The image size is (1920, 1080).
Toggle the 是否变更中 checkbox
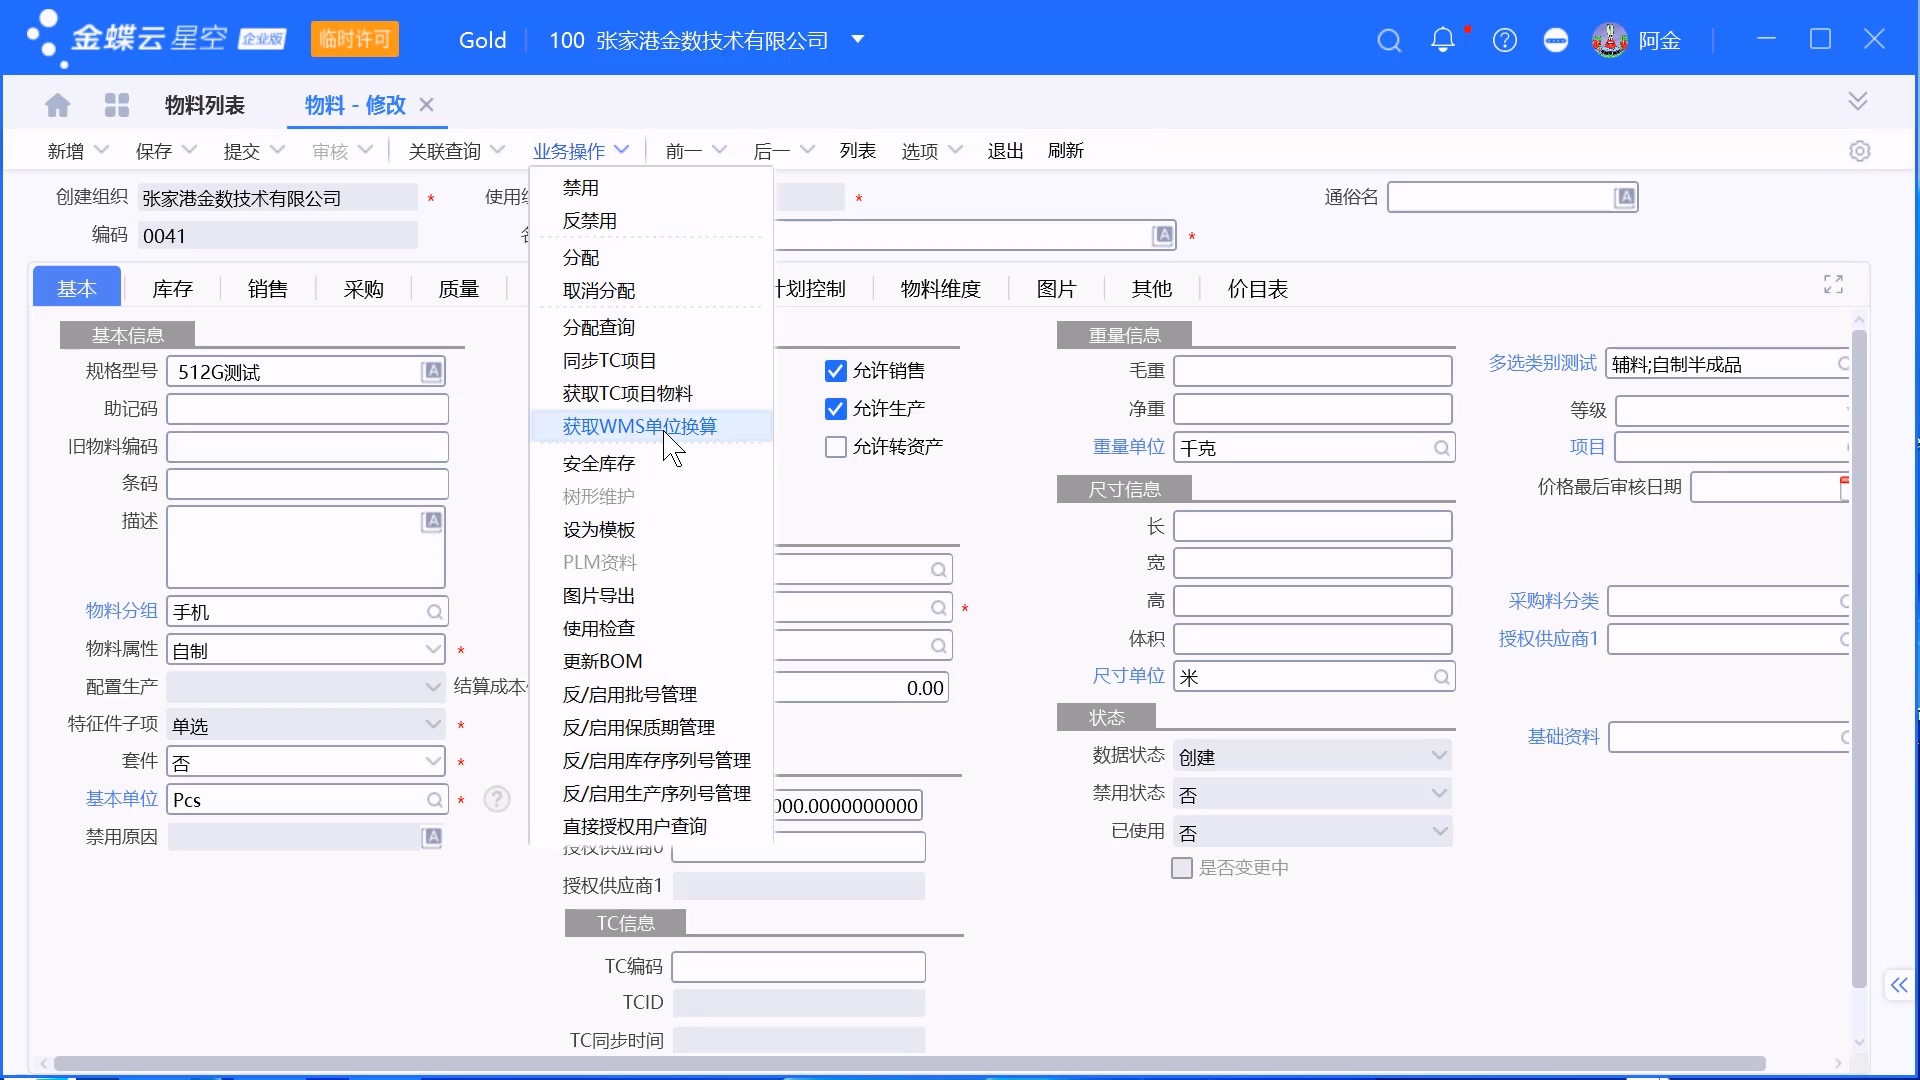1182,868
